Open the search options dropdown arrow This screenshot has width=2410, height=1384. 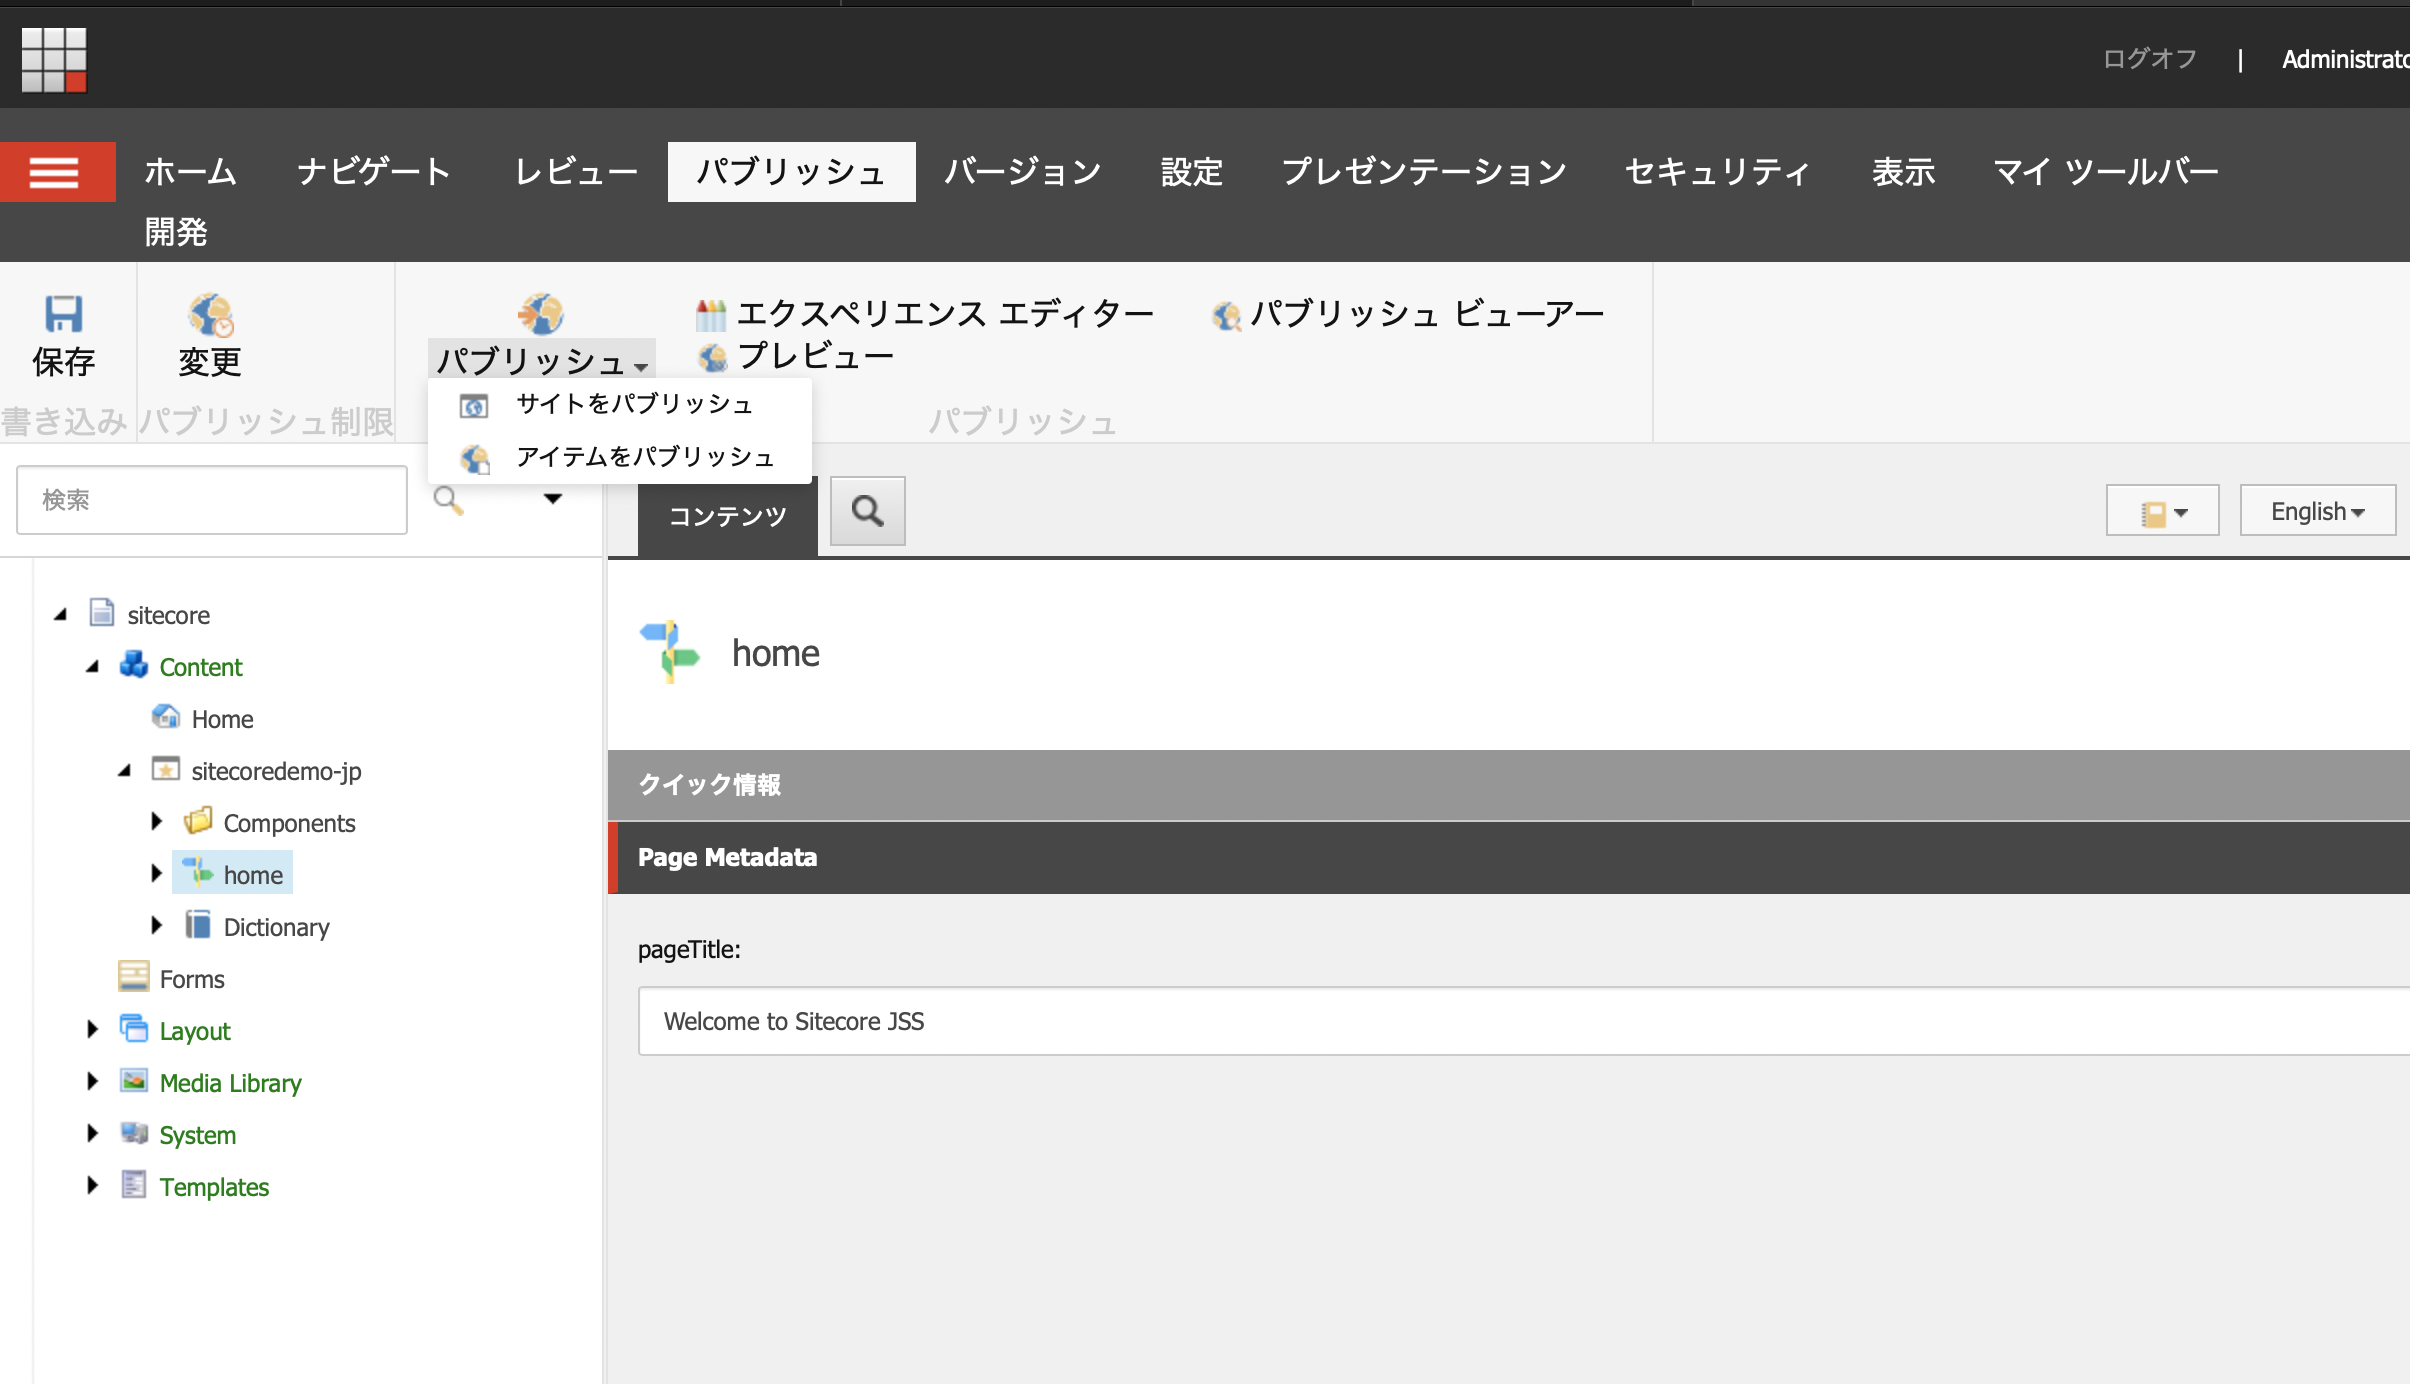pyautogui.click(x=553, y=499)
